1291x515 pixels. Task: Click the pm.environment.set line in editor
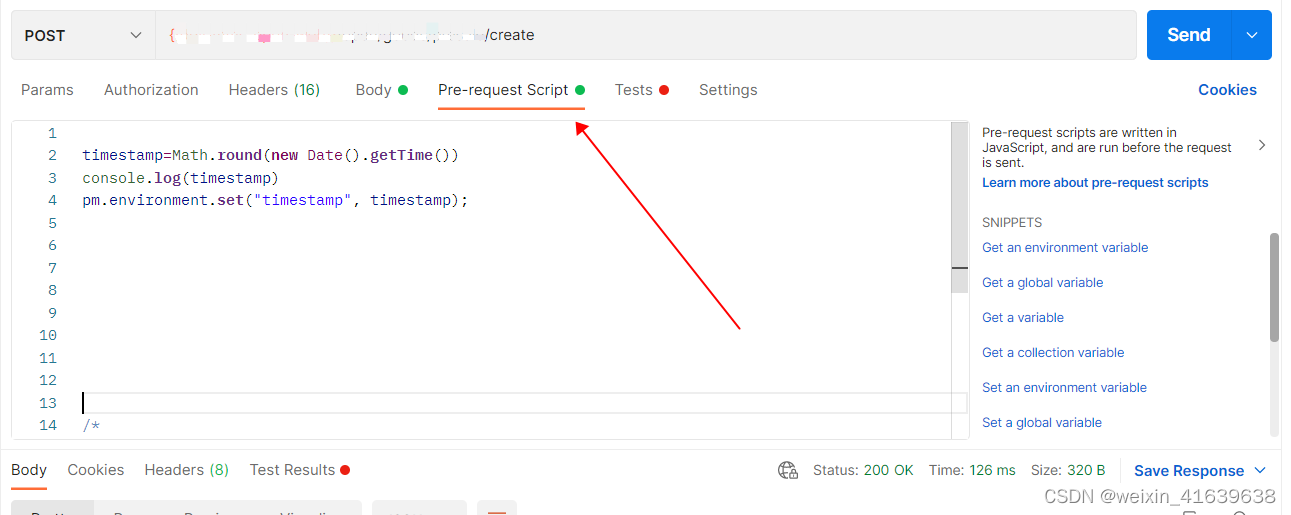click(x=275, y=200)
